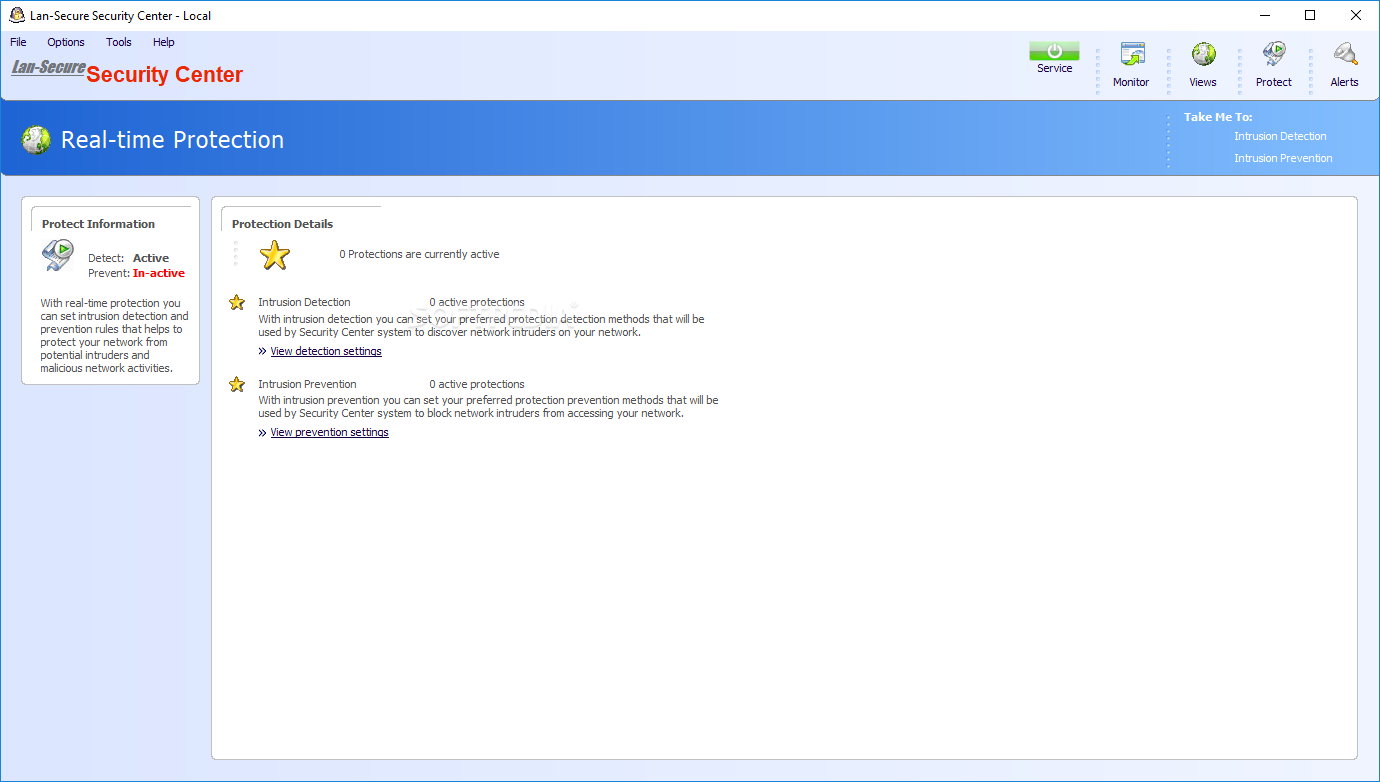Viewport: 1380px width, 782px height.
Task: Click the large star protections icon
Action: pyautogui.click(x=275, y=255)
